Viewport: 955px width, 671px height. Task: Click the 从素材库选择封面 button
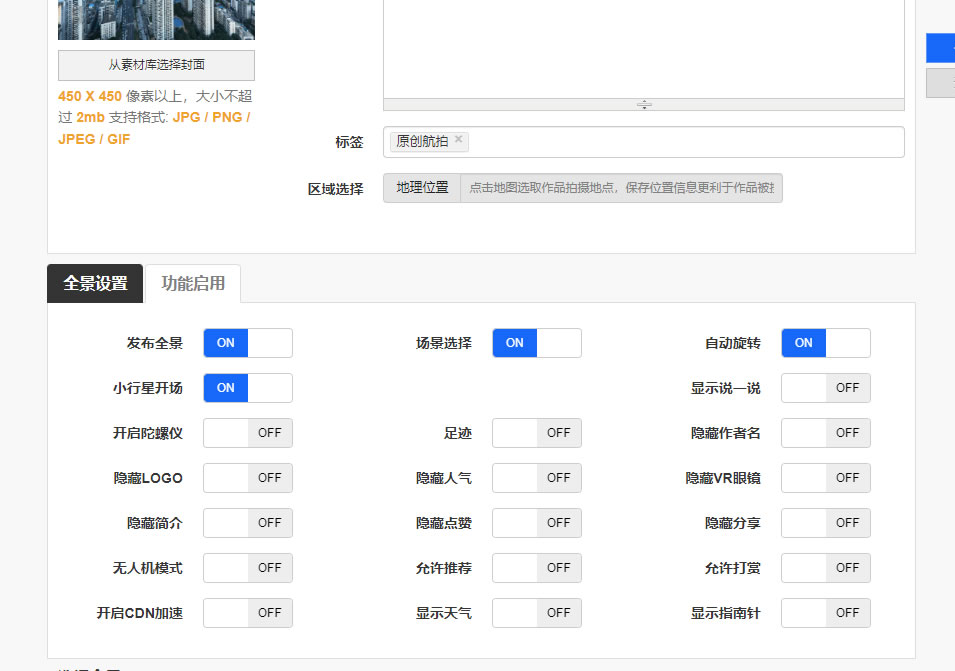coord(155,65)
